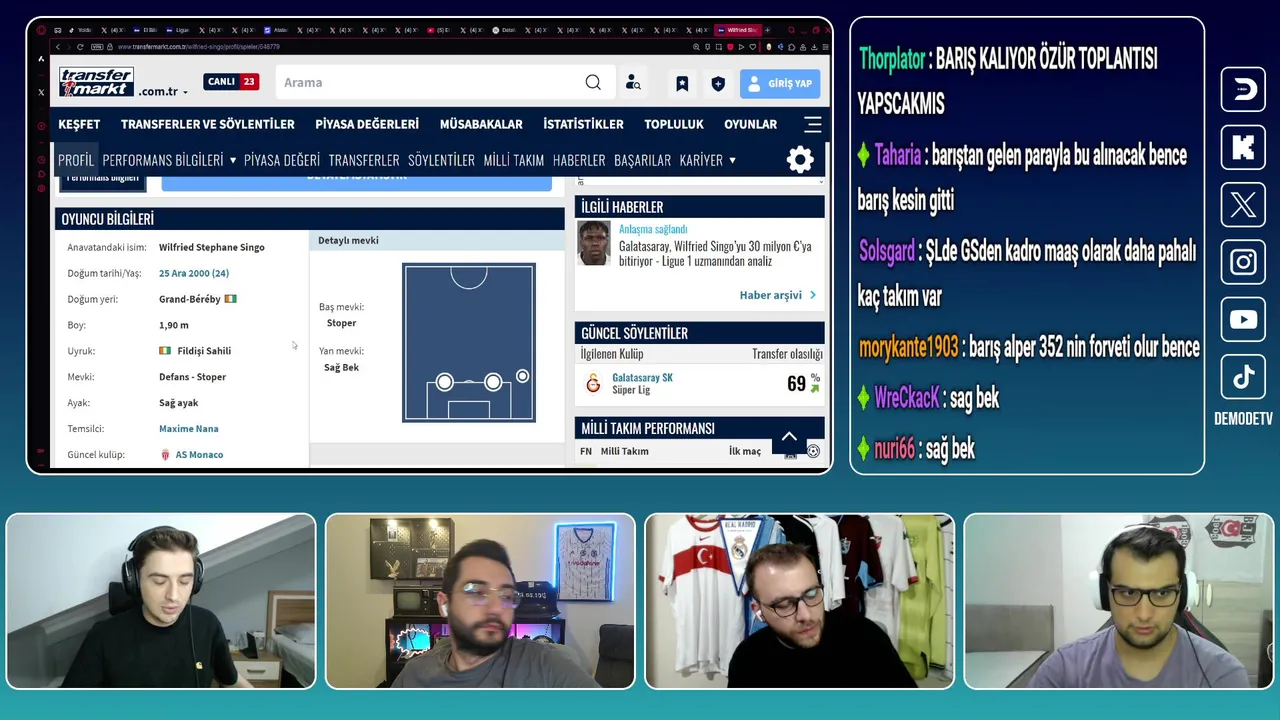Click the Transfermarkt logo
Viewport: 1280px width, 720px height.
(x=96, y=82)
